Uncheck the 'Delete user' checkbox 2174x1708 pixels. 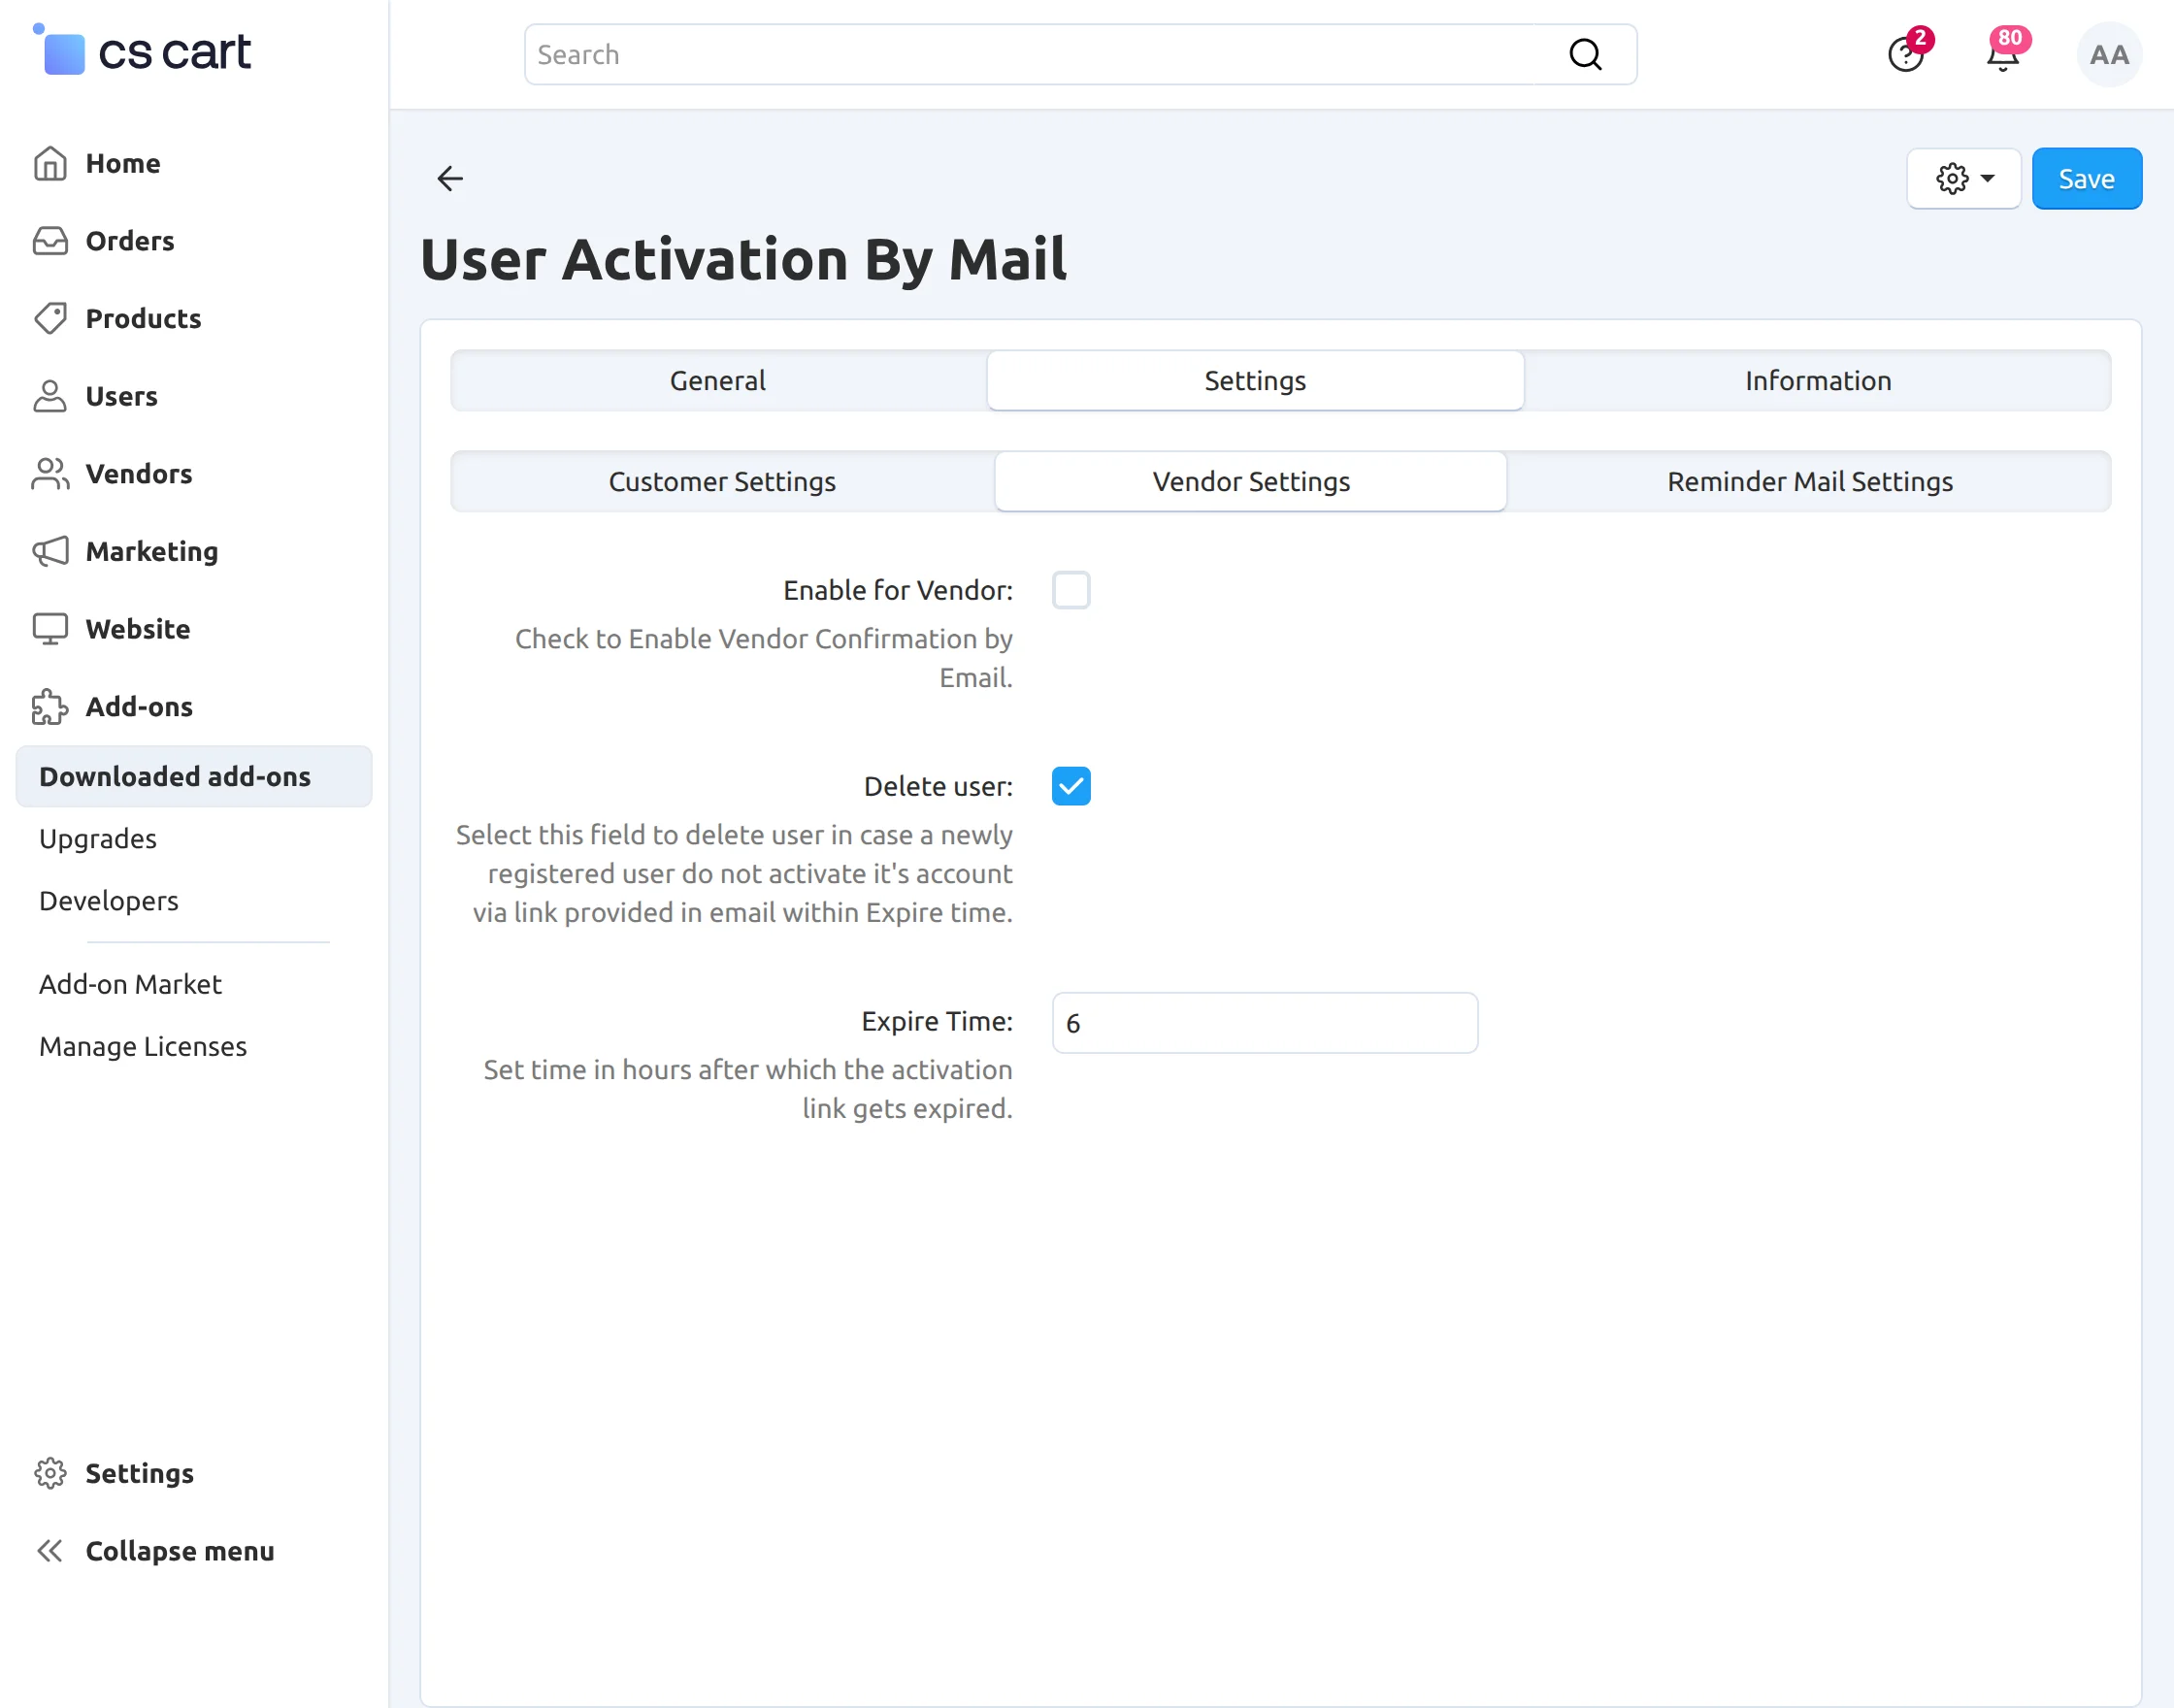(x=1071, y=786)
